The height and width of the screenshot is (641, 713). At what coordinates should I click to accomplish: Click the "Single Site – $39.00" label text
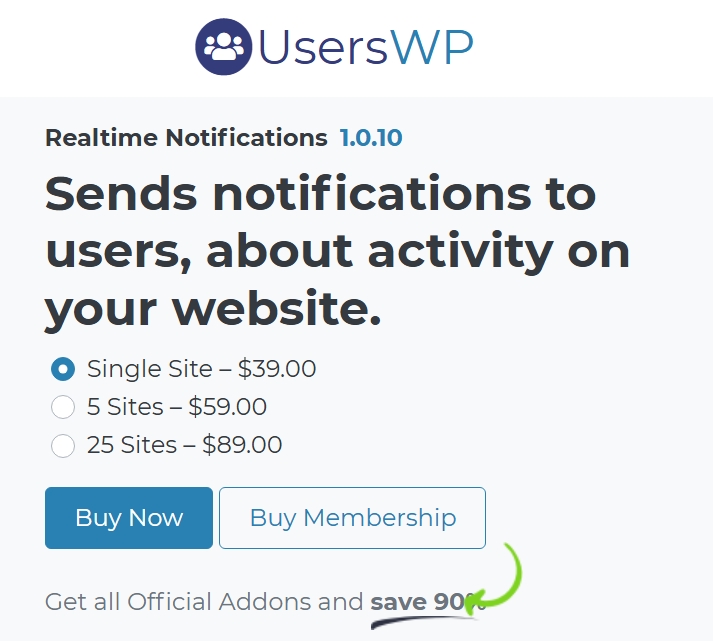tap(201, 369)
